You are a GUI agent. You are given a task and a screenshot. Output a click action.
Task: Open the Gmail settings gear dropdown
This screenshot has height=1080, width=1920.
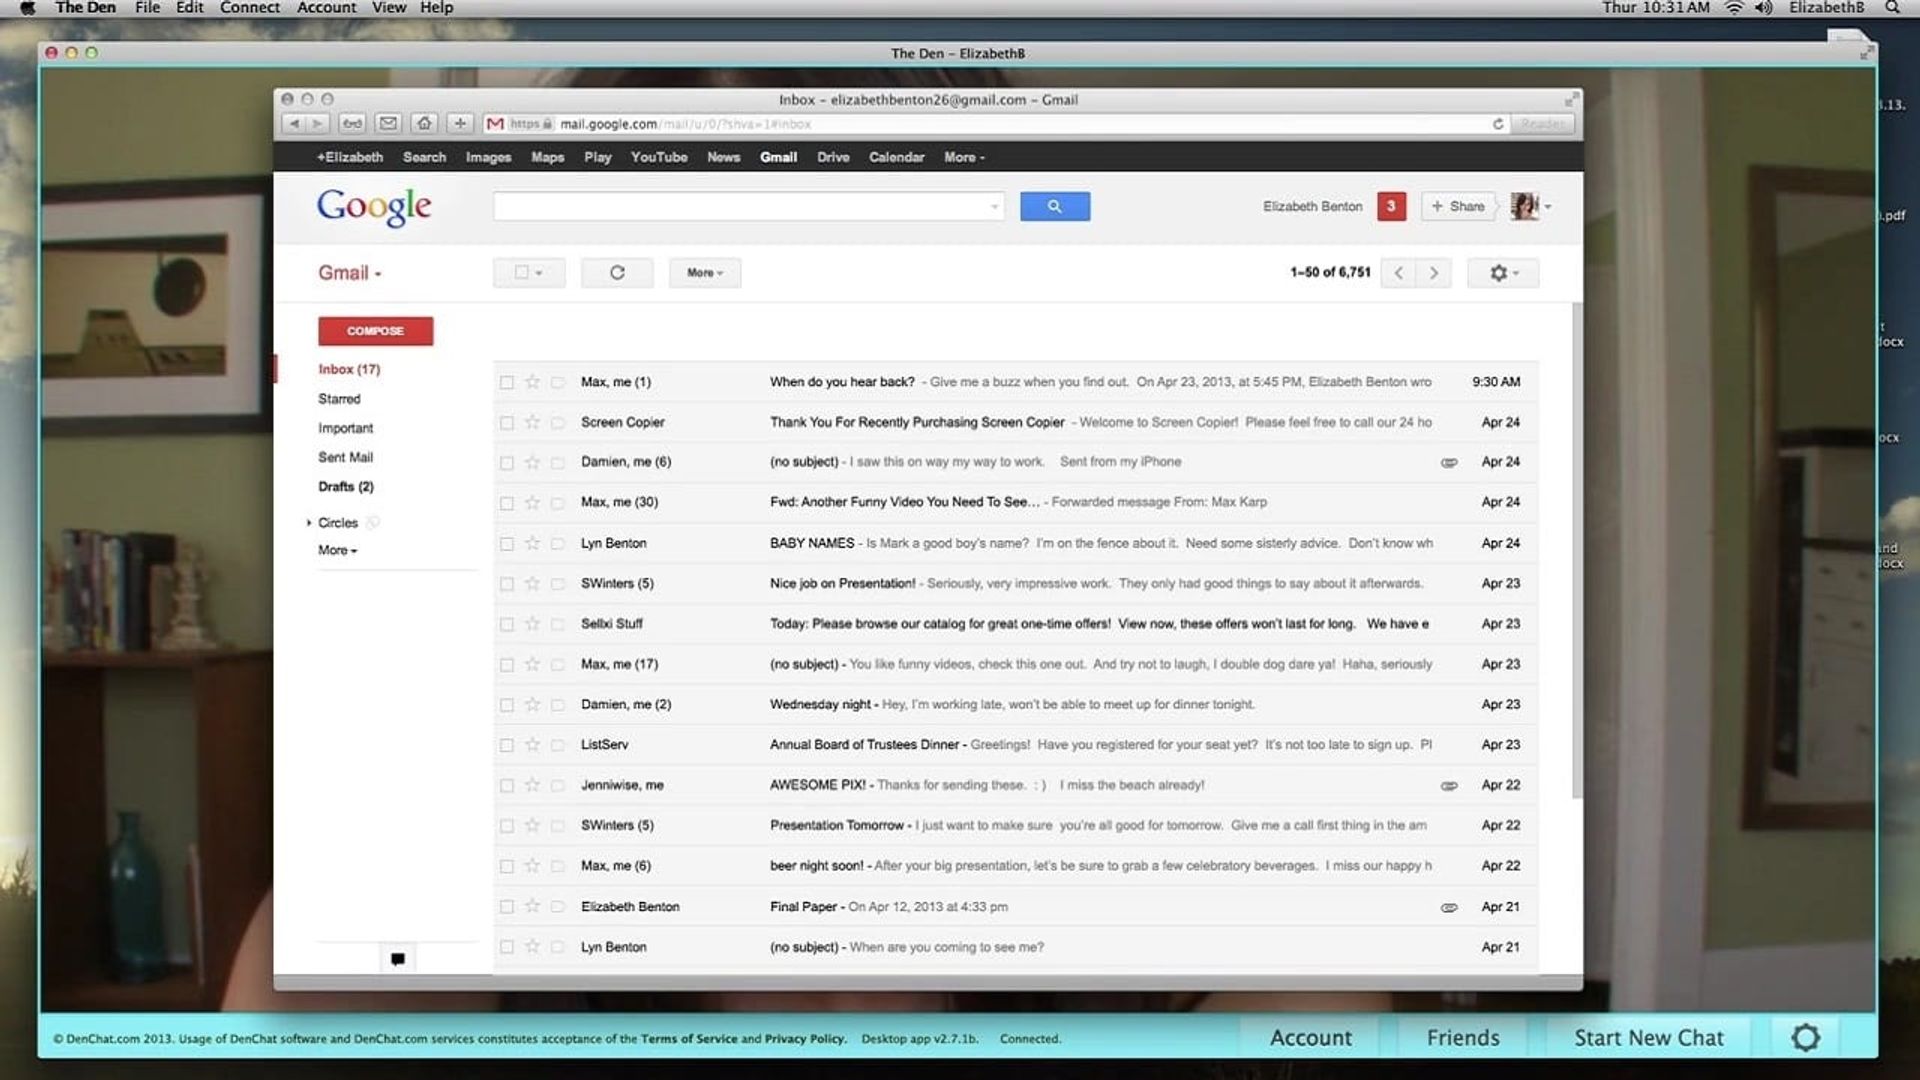tap(1503, 273)
